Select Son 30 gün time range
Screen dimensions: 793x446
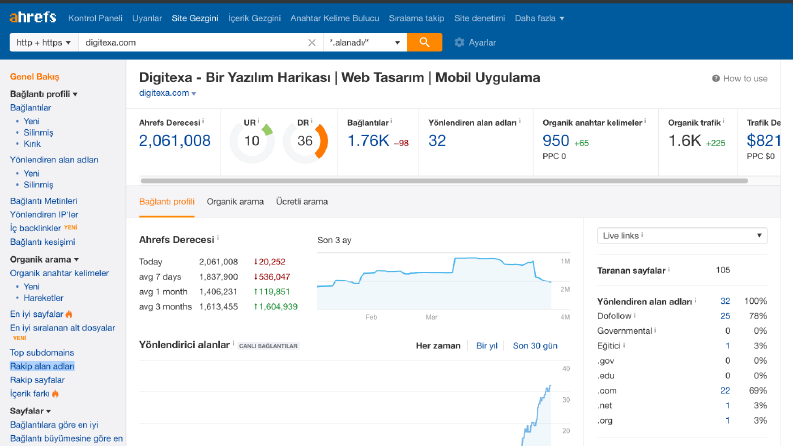(x=535, y=346)
